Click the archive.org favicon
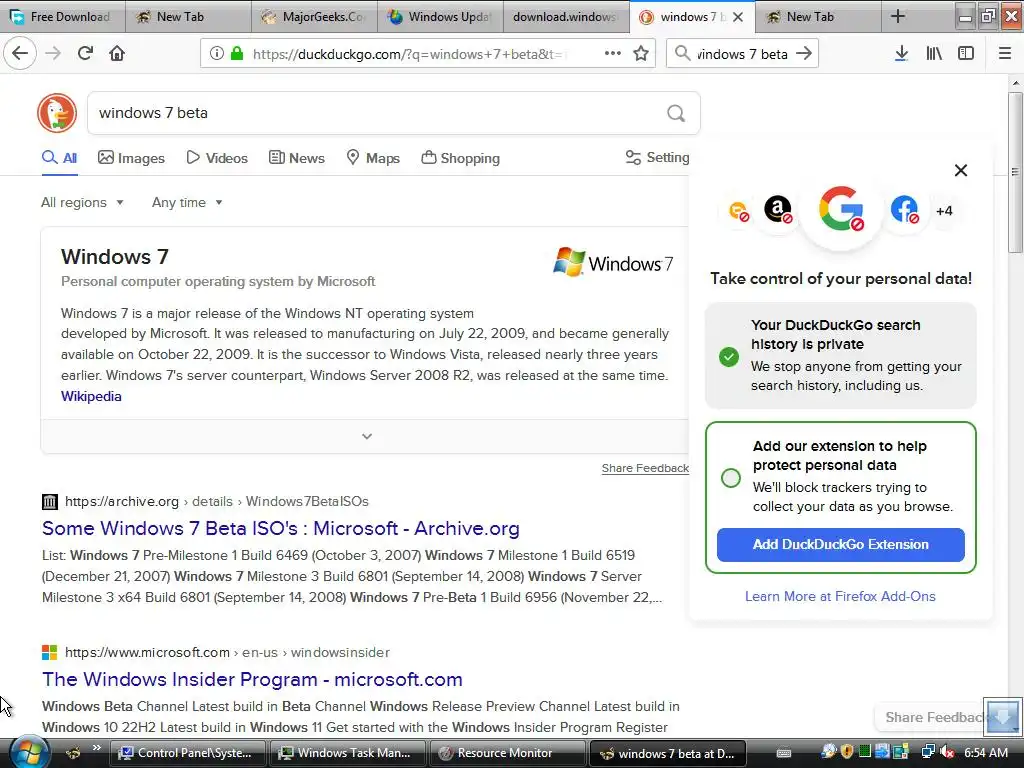 coord(50,502)
